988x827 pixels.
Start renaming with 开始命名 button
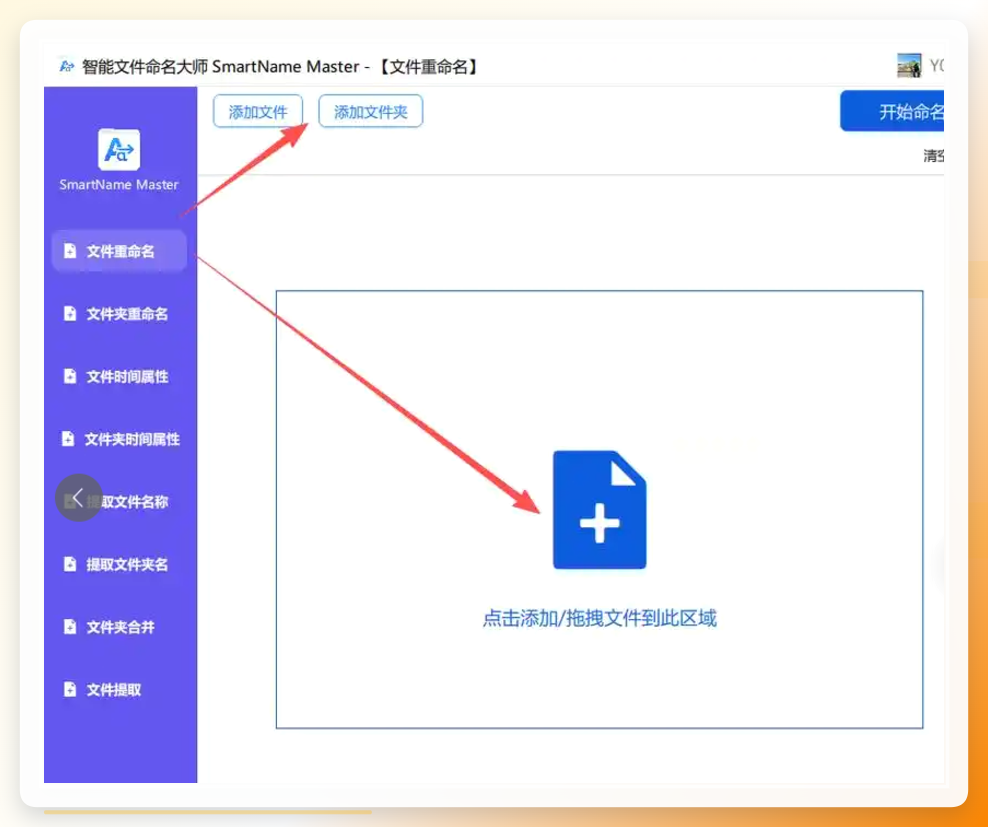(892, 112)
